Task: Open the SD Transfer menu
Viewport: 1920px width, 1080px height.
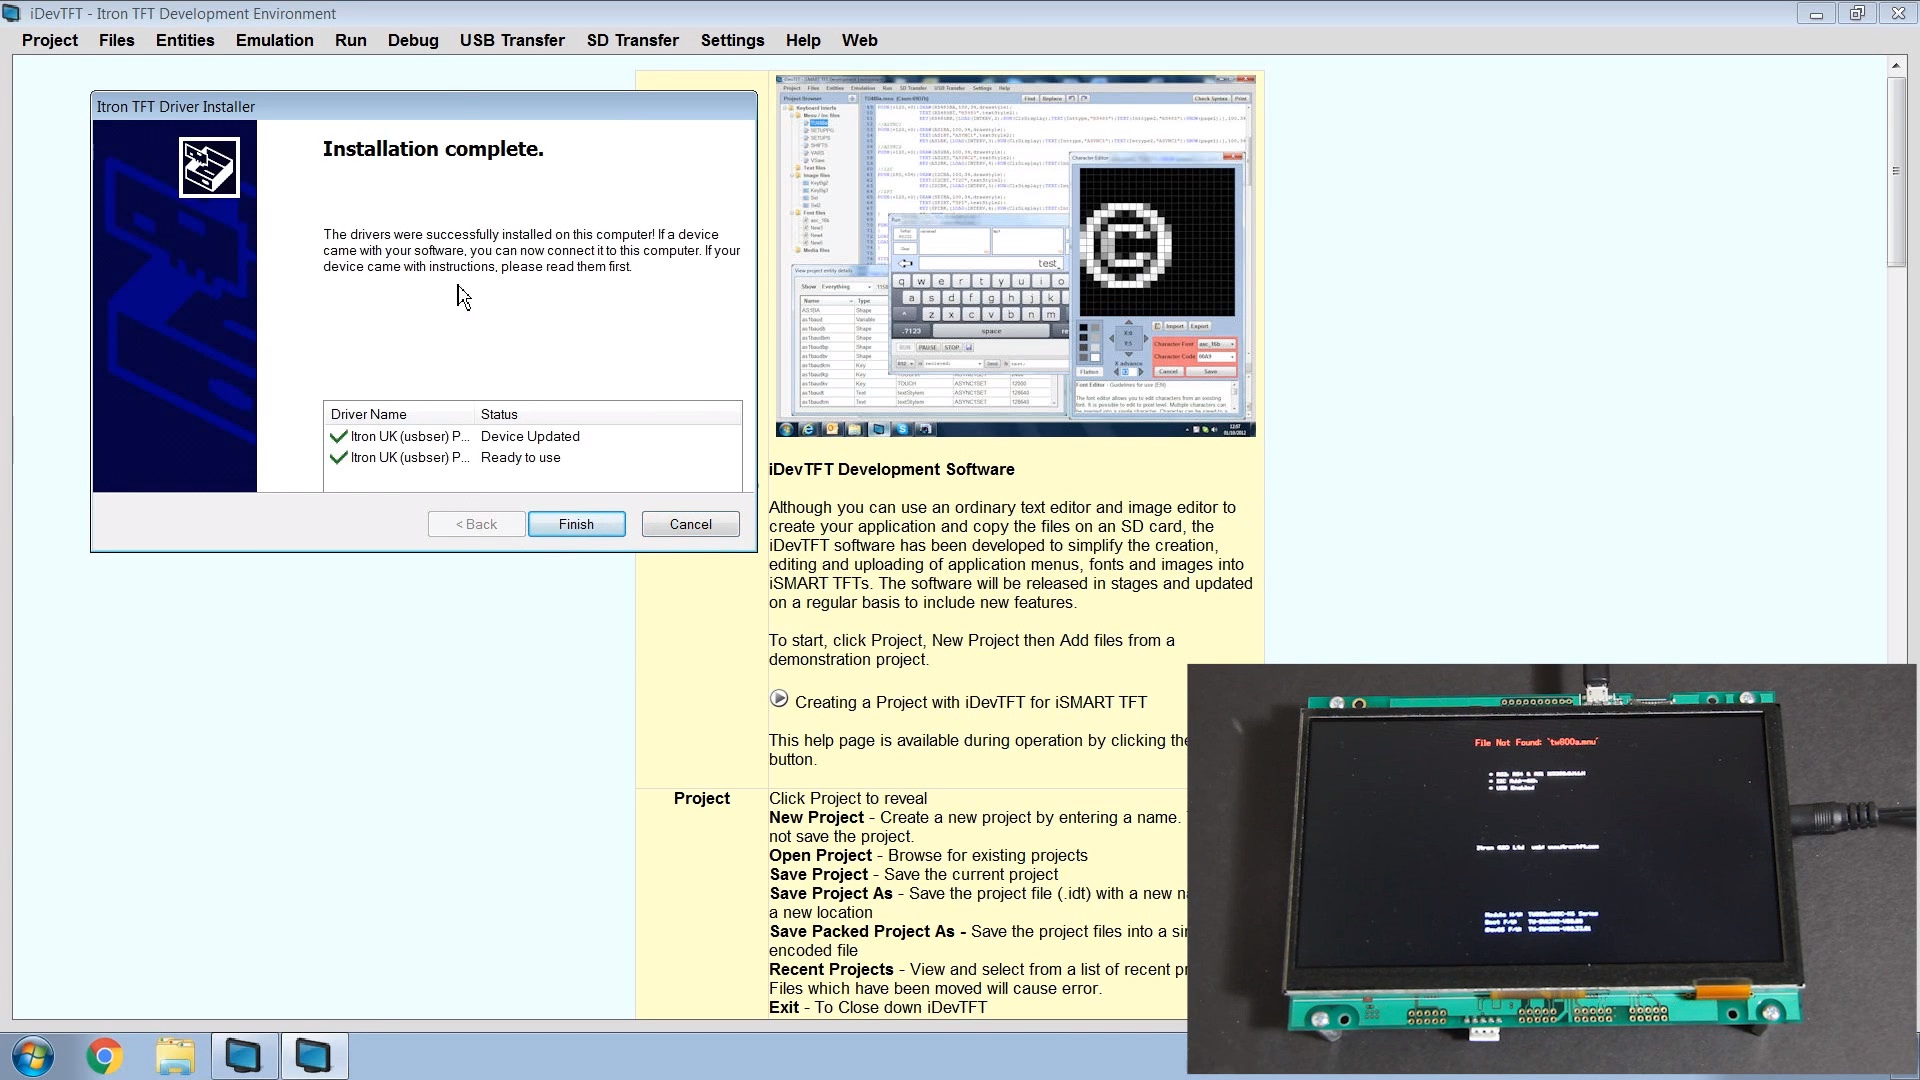Action: [632, 40]
